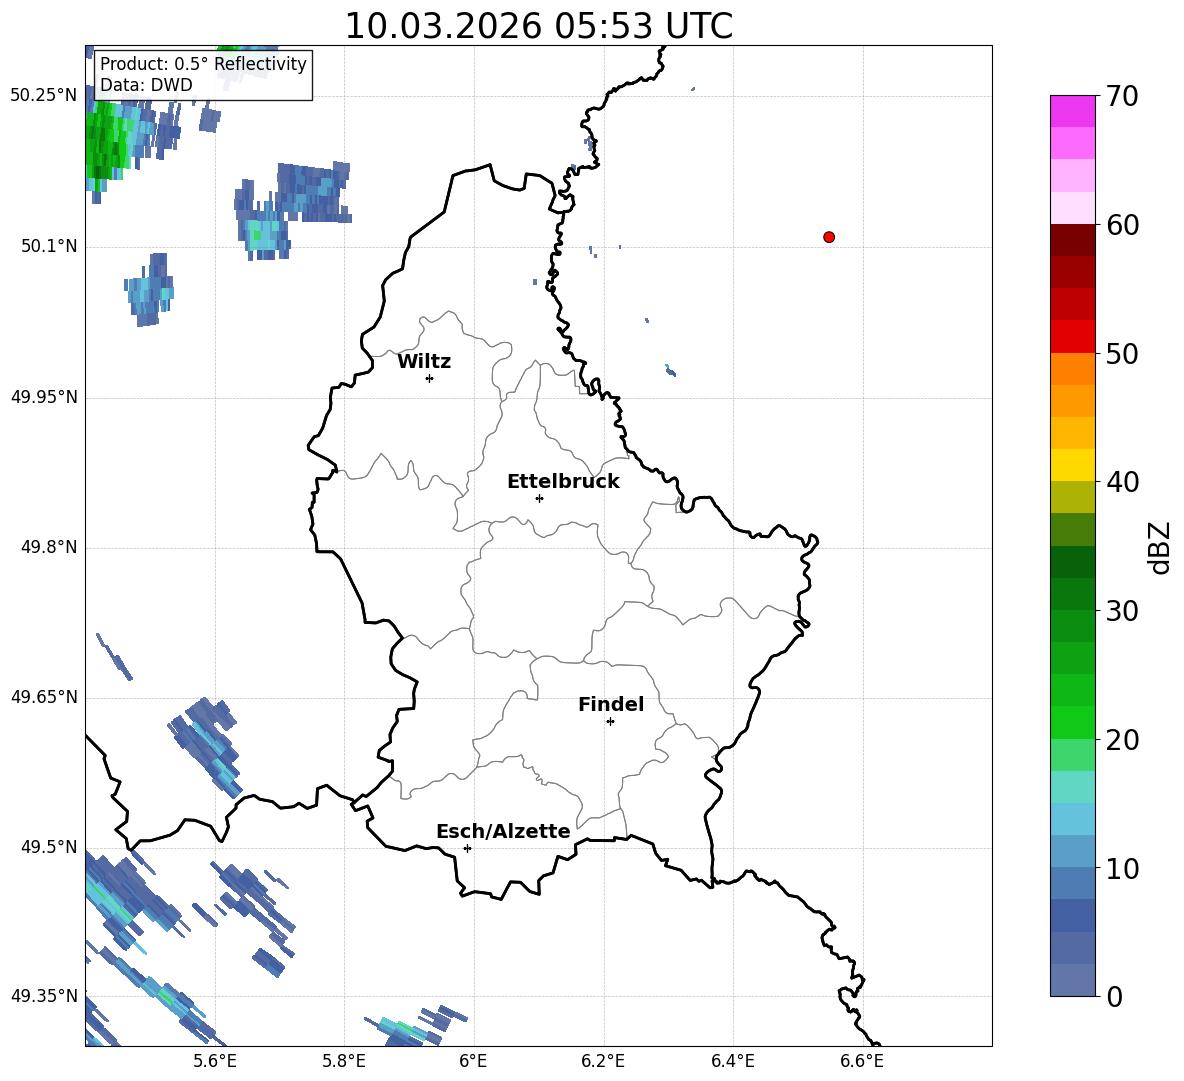The height and width of the screenshot is (1081, 1184).
Task: Click the Wiltz station cross marker
Action: (430, 378)
